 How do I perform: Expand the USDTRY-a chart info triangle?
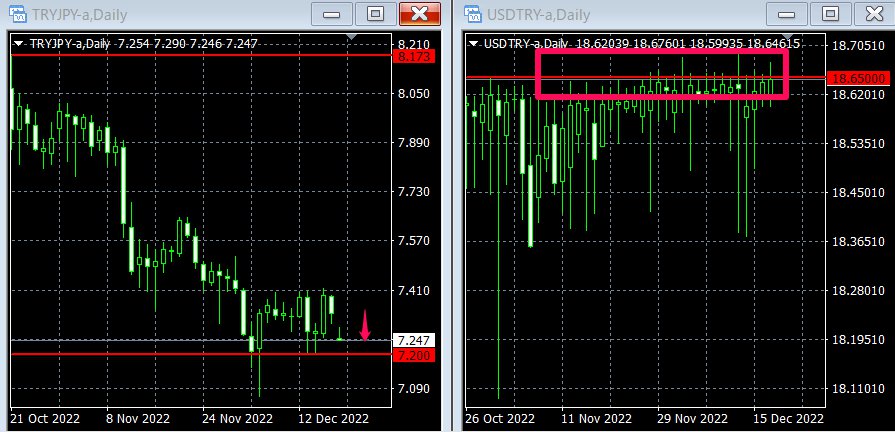(475, 43)
